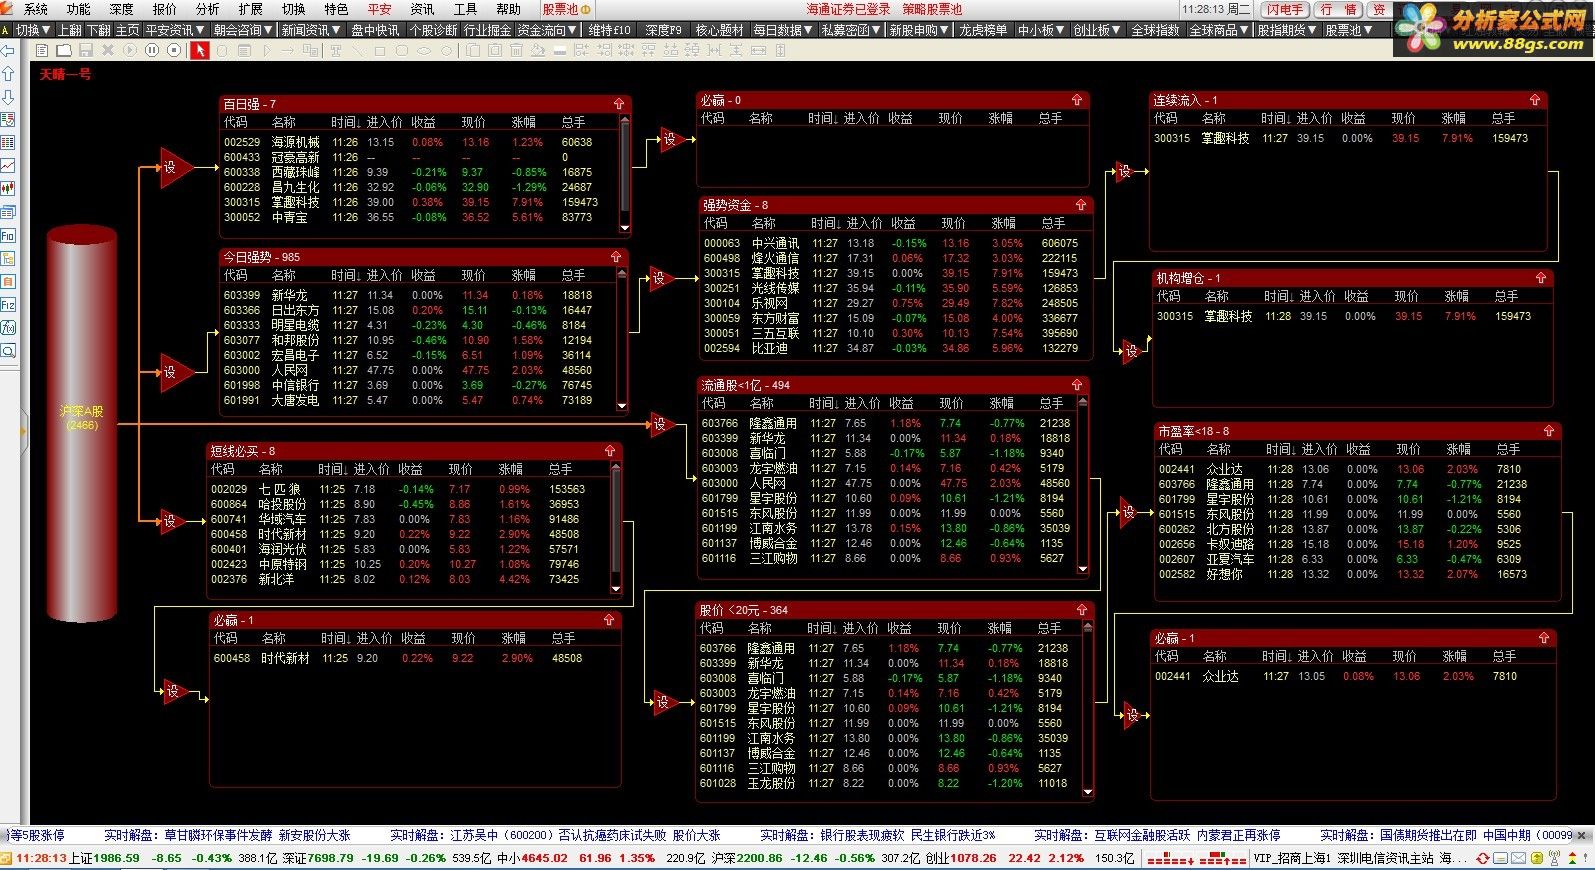The height and width of the screenshot is (870, 1595).
Task: Click the back arrow icon at left
Action: 8,50
